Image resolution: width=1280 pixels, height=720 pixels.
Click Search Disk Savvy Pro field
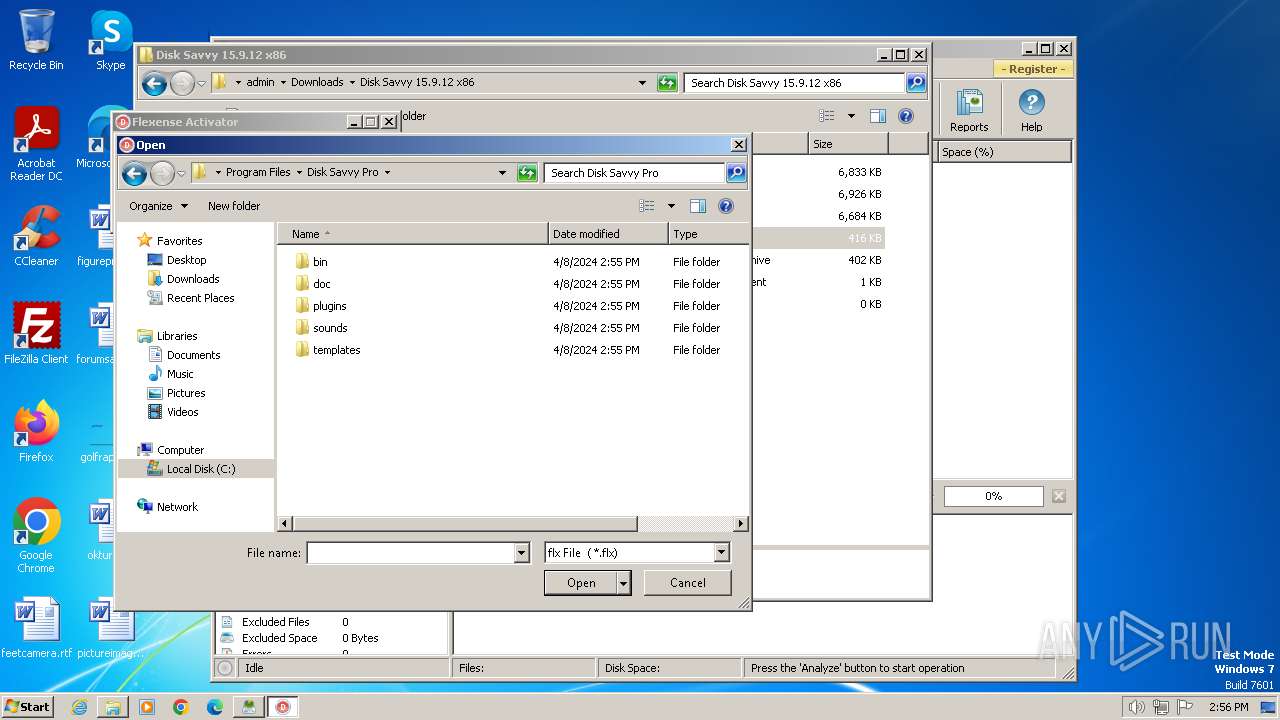[635, 173]
